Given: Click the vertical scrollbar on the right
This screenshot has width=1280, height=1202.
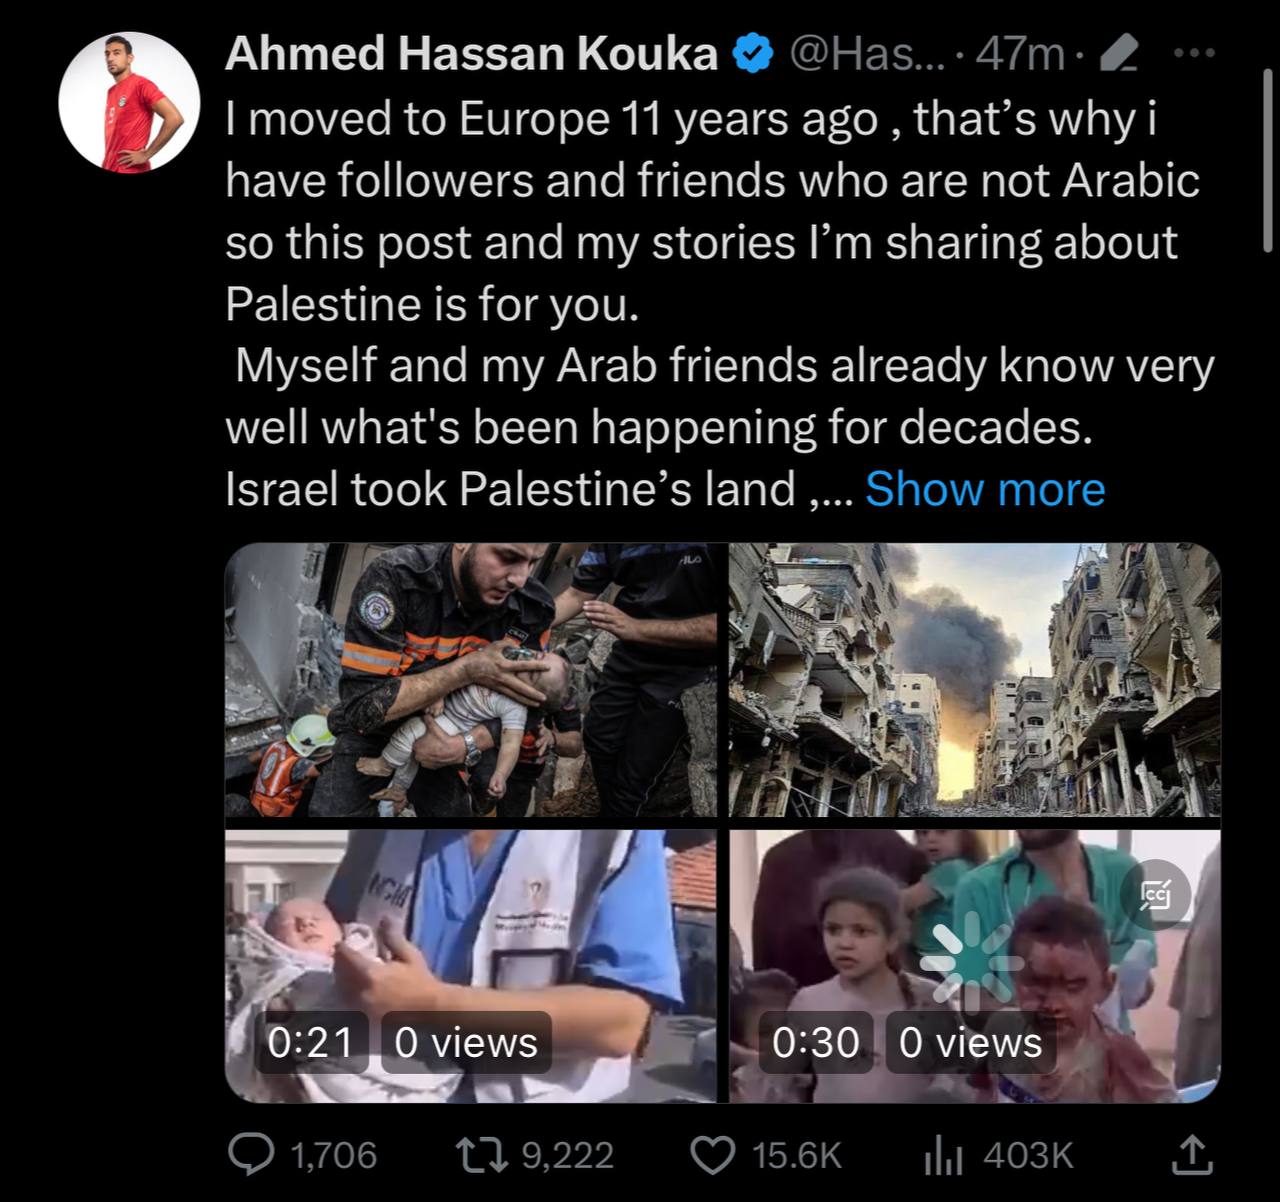Looking at the screenshot, I should [x=1268, y=160].
